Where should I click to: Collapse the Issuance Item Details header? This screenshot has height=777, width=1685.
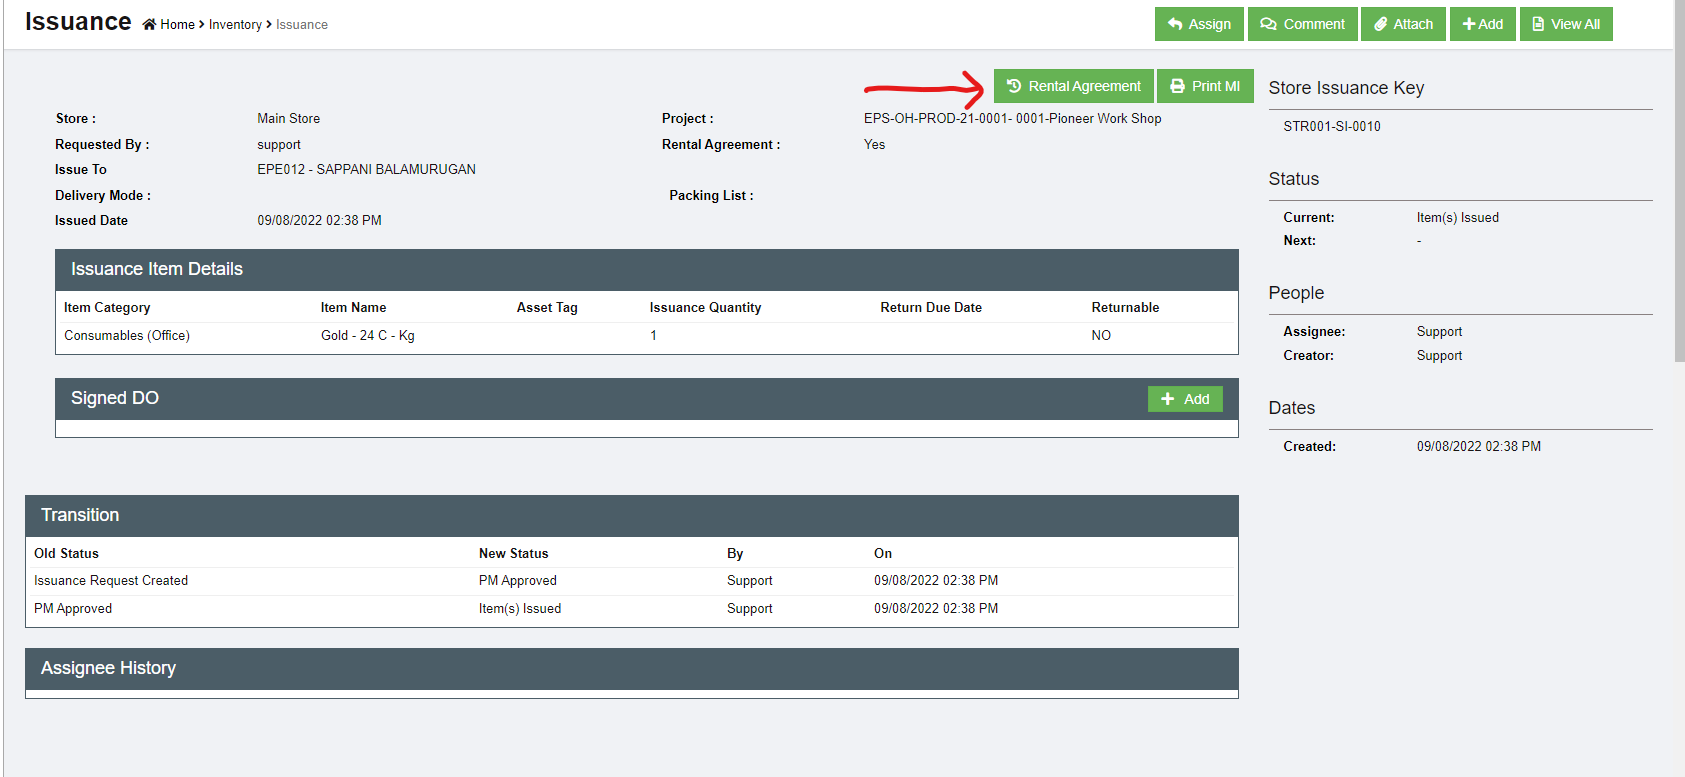click(x=646, y=269)
